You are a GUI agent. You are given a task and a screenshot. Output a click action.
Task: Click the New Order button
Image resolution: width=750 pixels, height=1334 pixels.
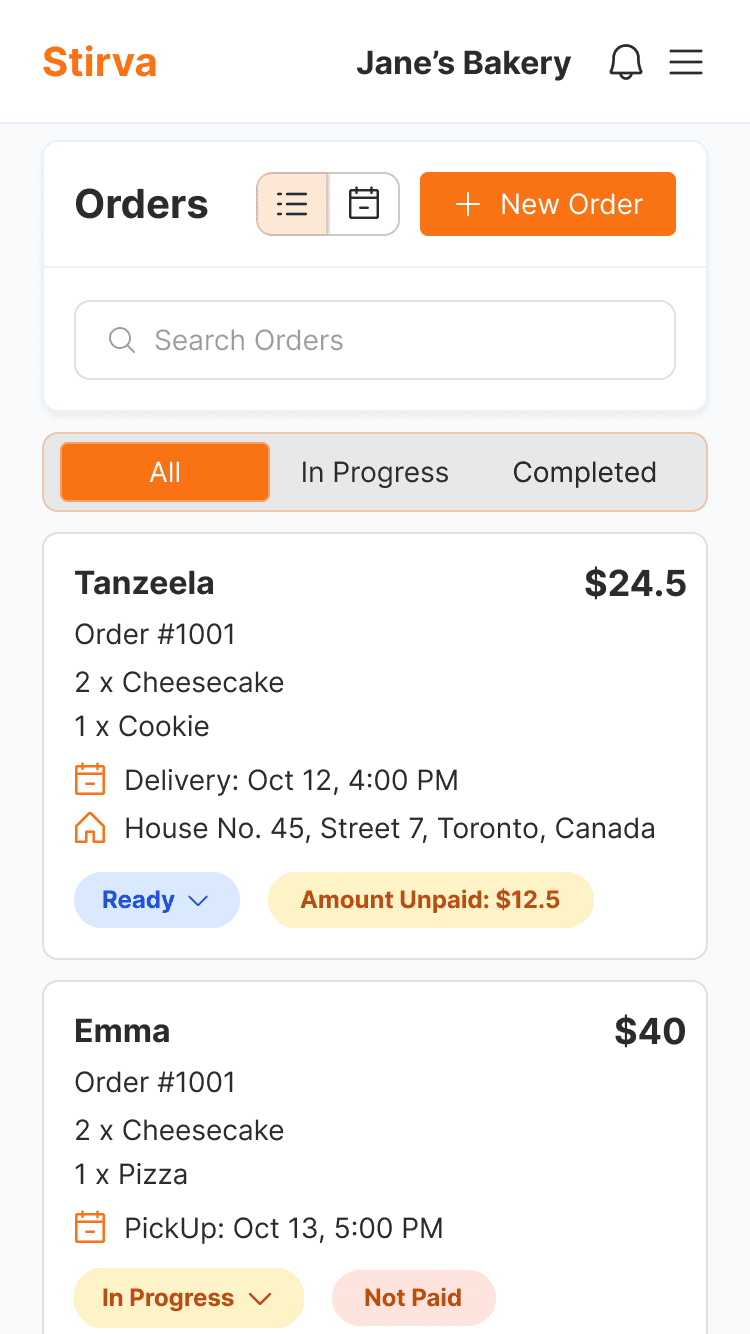pos(548,204)
